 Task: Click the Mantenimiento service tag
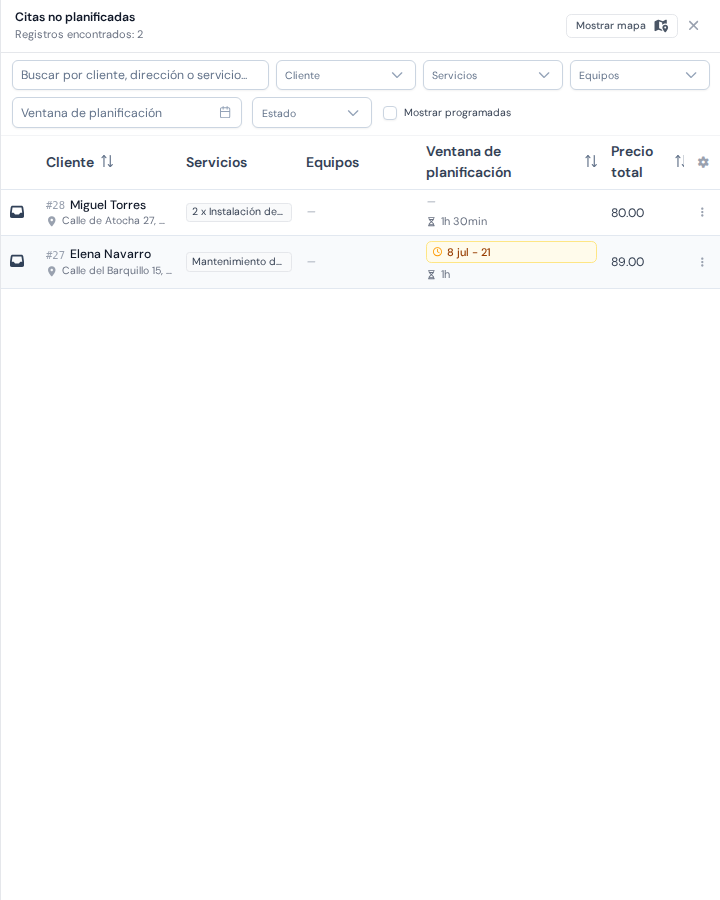coord(238,262)
